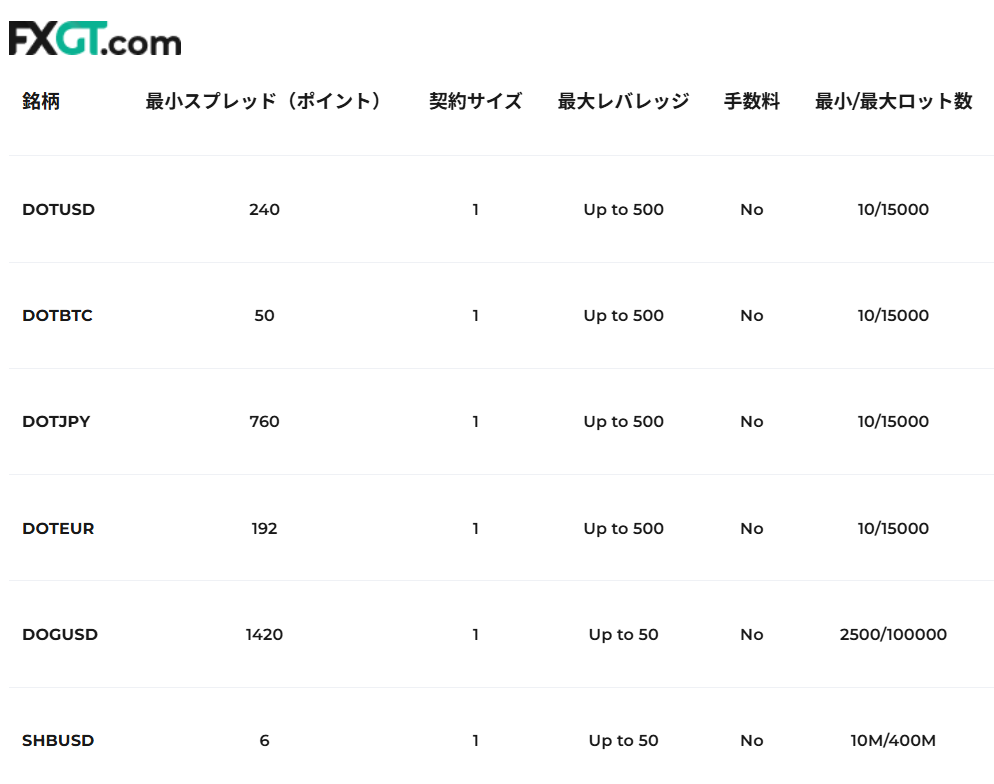
Task: Click the DOTEUR spread value 192
Action: pyautogui.click(x=264, y=529)
